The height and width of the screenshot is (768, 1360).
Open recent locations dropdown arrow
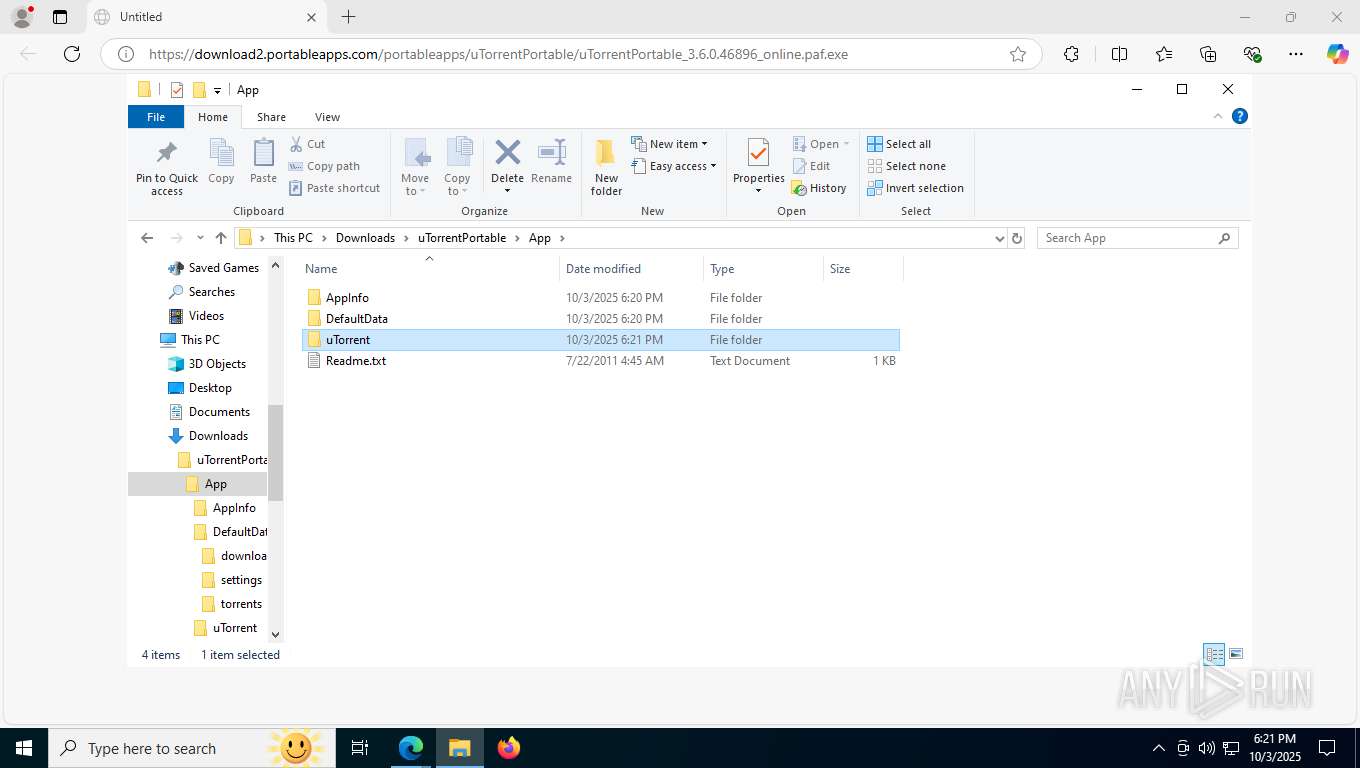click(x=200, y=238)
